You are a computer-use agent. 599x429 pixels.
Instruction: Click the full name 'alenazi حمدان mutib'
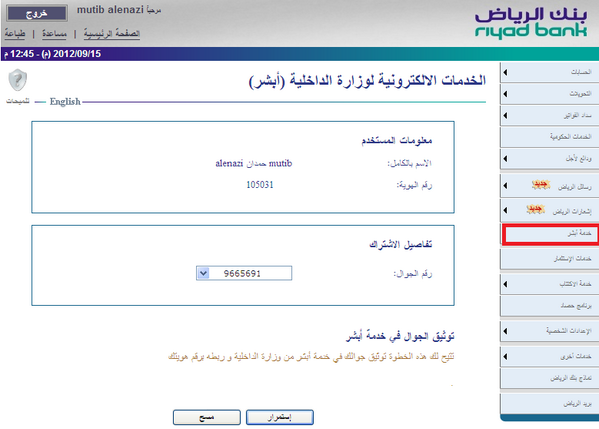click(x=254, y=164)
